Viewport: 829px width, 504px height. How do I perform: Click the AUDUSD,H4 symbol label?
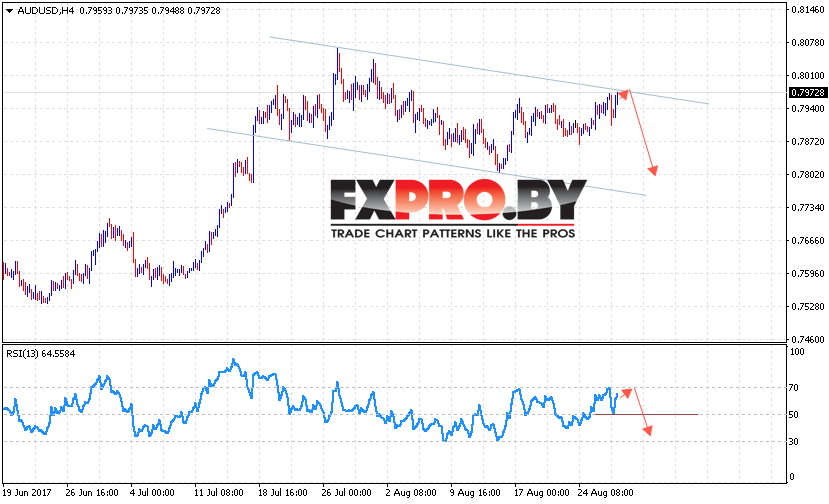pos(45,11)
